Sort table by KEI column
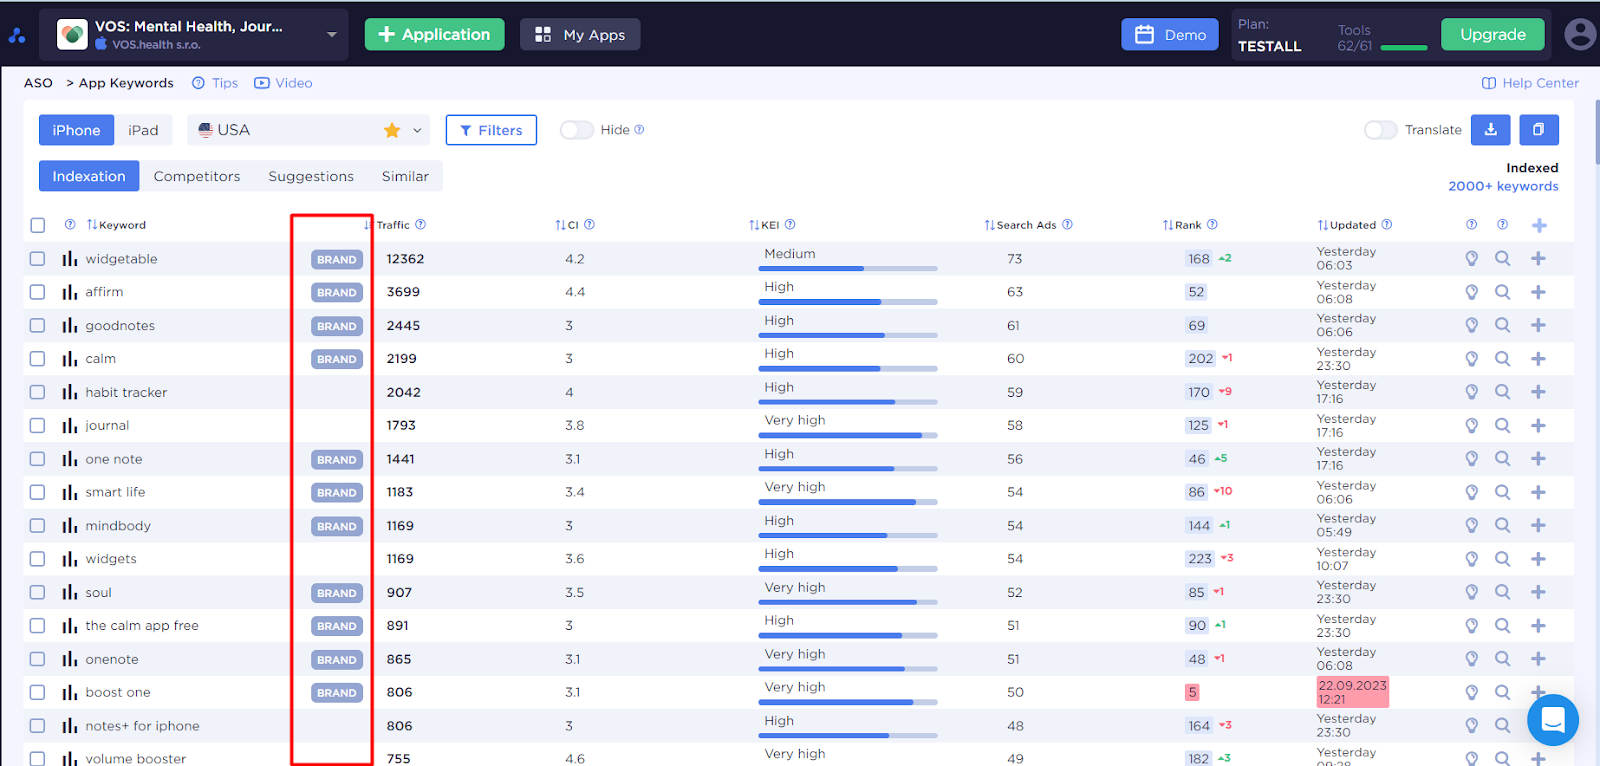The image size is (1600, 766). pyautogui.click(x=764, y=225)
